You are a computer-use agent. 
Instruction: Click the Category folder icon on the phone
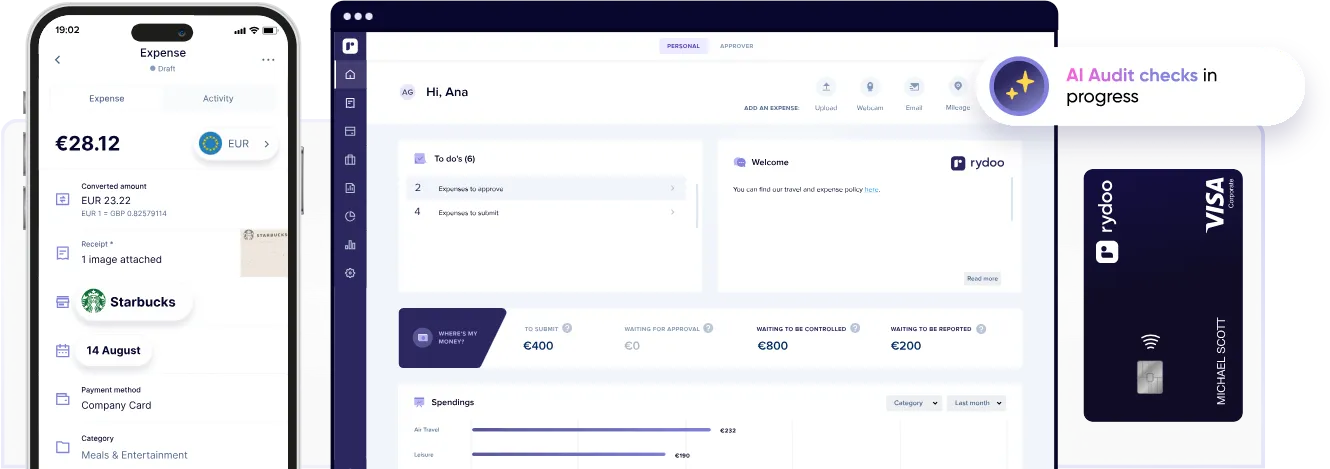pos(62,447)
